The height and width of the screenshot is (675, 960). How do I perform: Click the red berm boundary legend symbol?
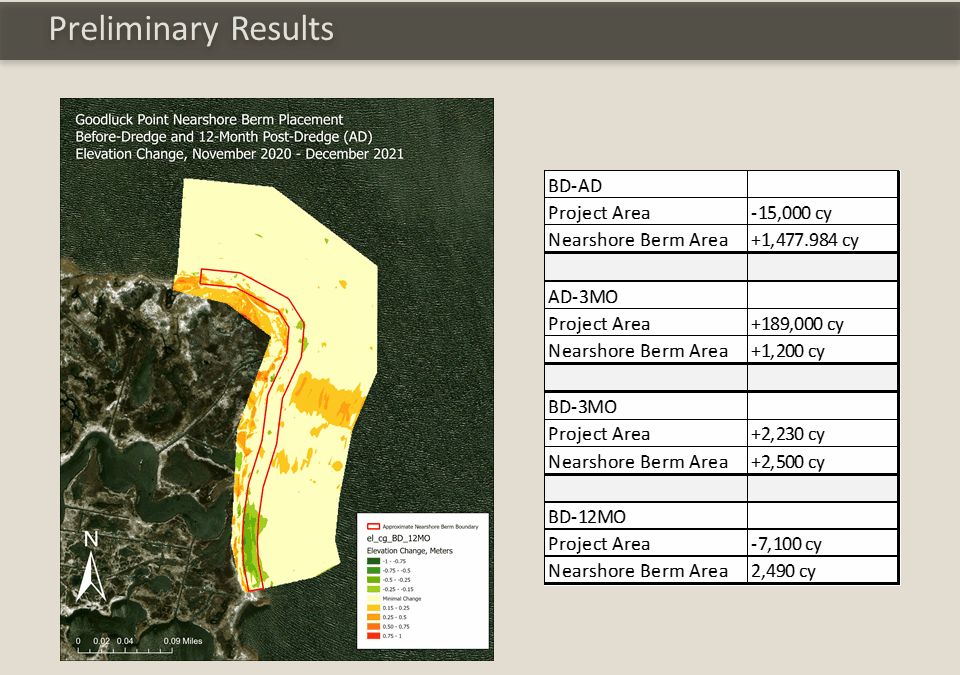[x=375, y=526]
